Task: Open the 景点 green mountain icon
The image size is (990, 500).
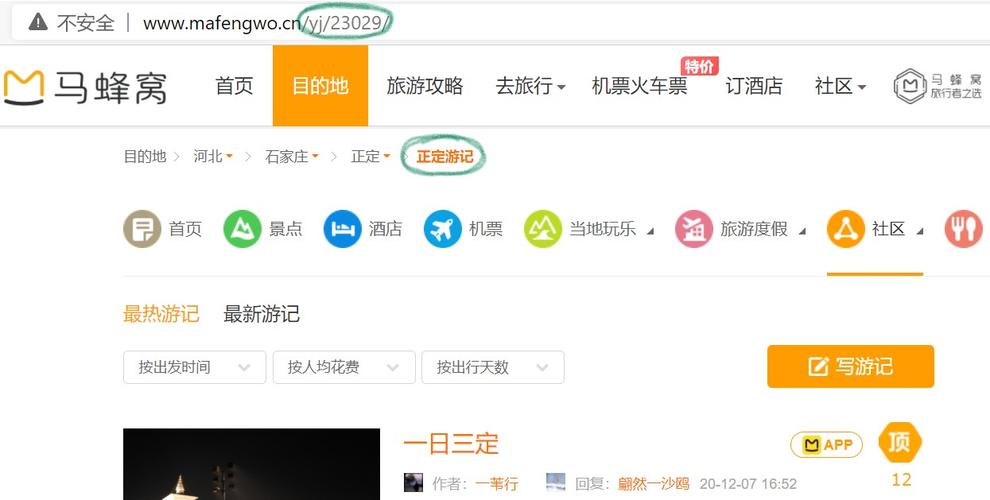Action: [242, 229]
